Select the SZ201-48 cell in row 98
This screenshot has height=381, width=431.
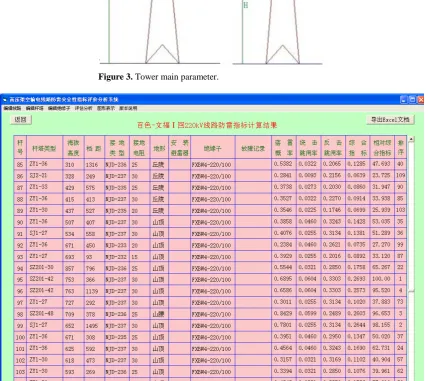pyautogui.click(x=44, y=314)
